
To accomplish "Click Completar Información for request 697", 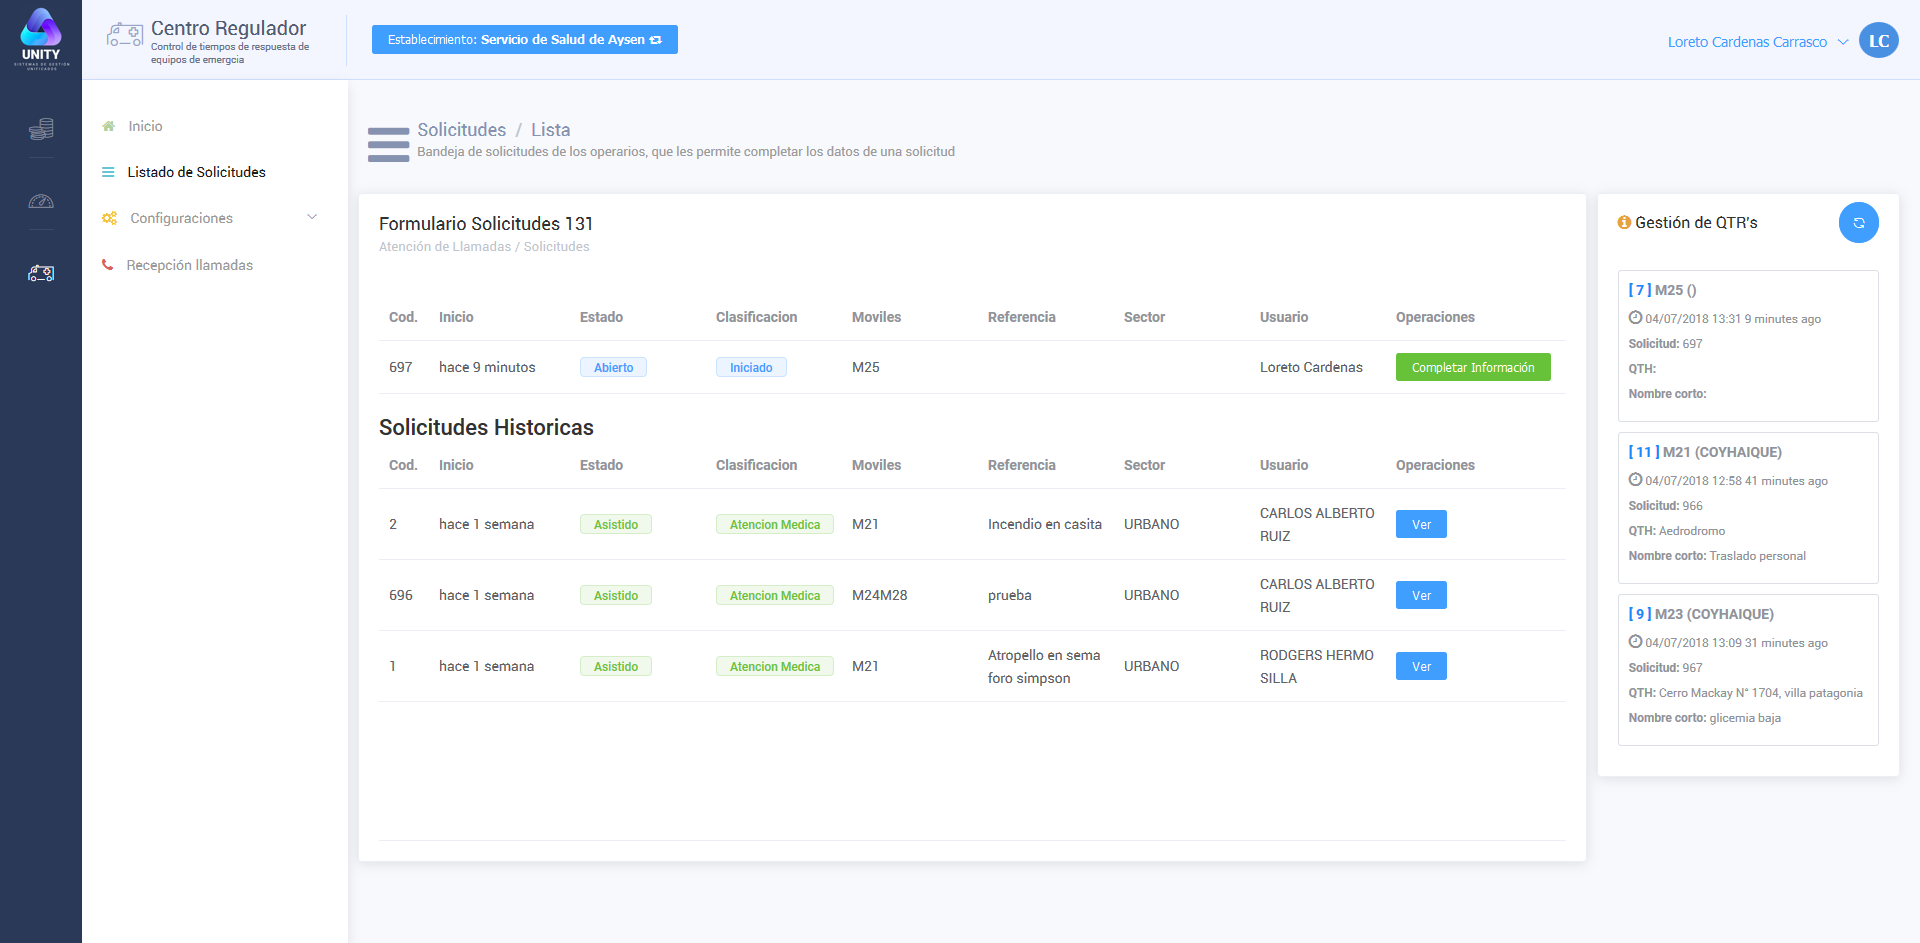I will pos(1472,367).
